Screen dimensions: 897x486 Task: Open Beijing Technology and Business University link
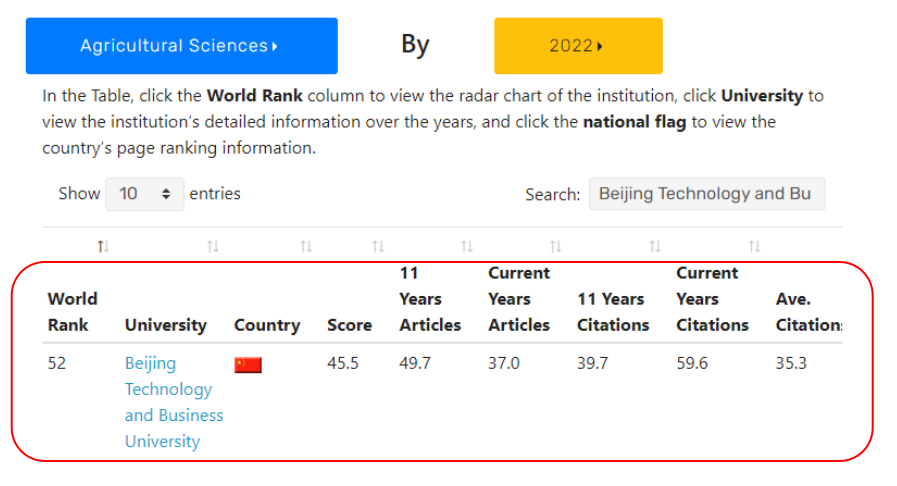(173, 402)
